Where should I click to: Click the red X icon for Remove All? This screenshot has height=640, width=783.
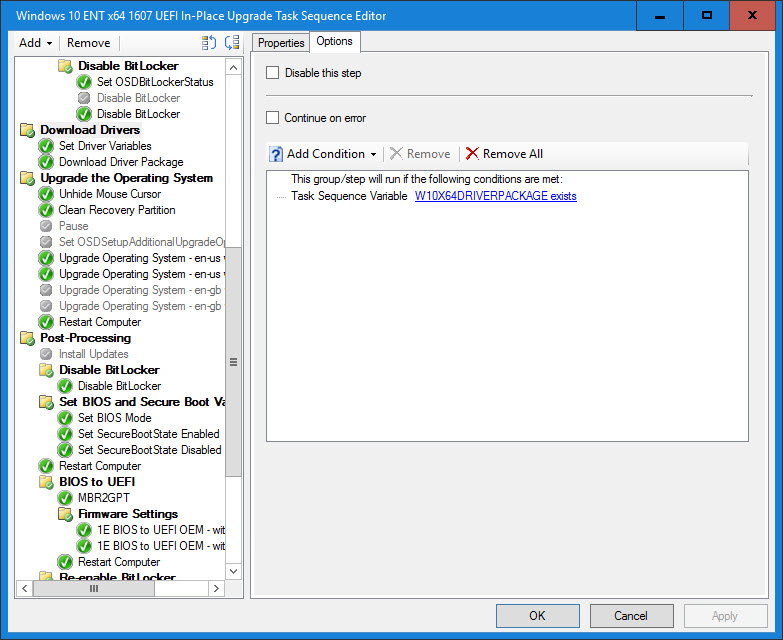pyautogui.click(x=472, y=154)
